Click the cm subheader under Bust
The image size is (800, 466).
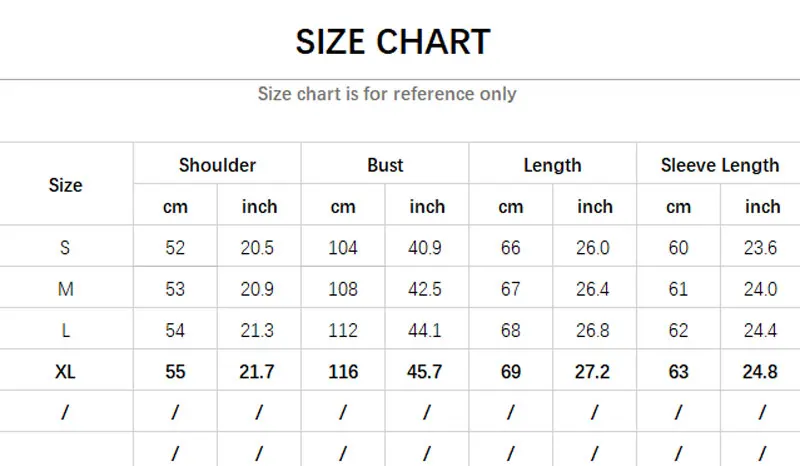tap(343, 207)
